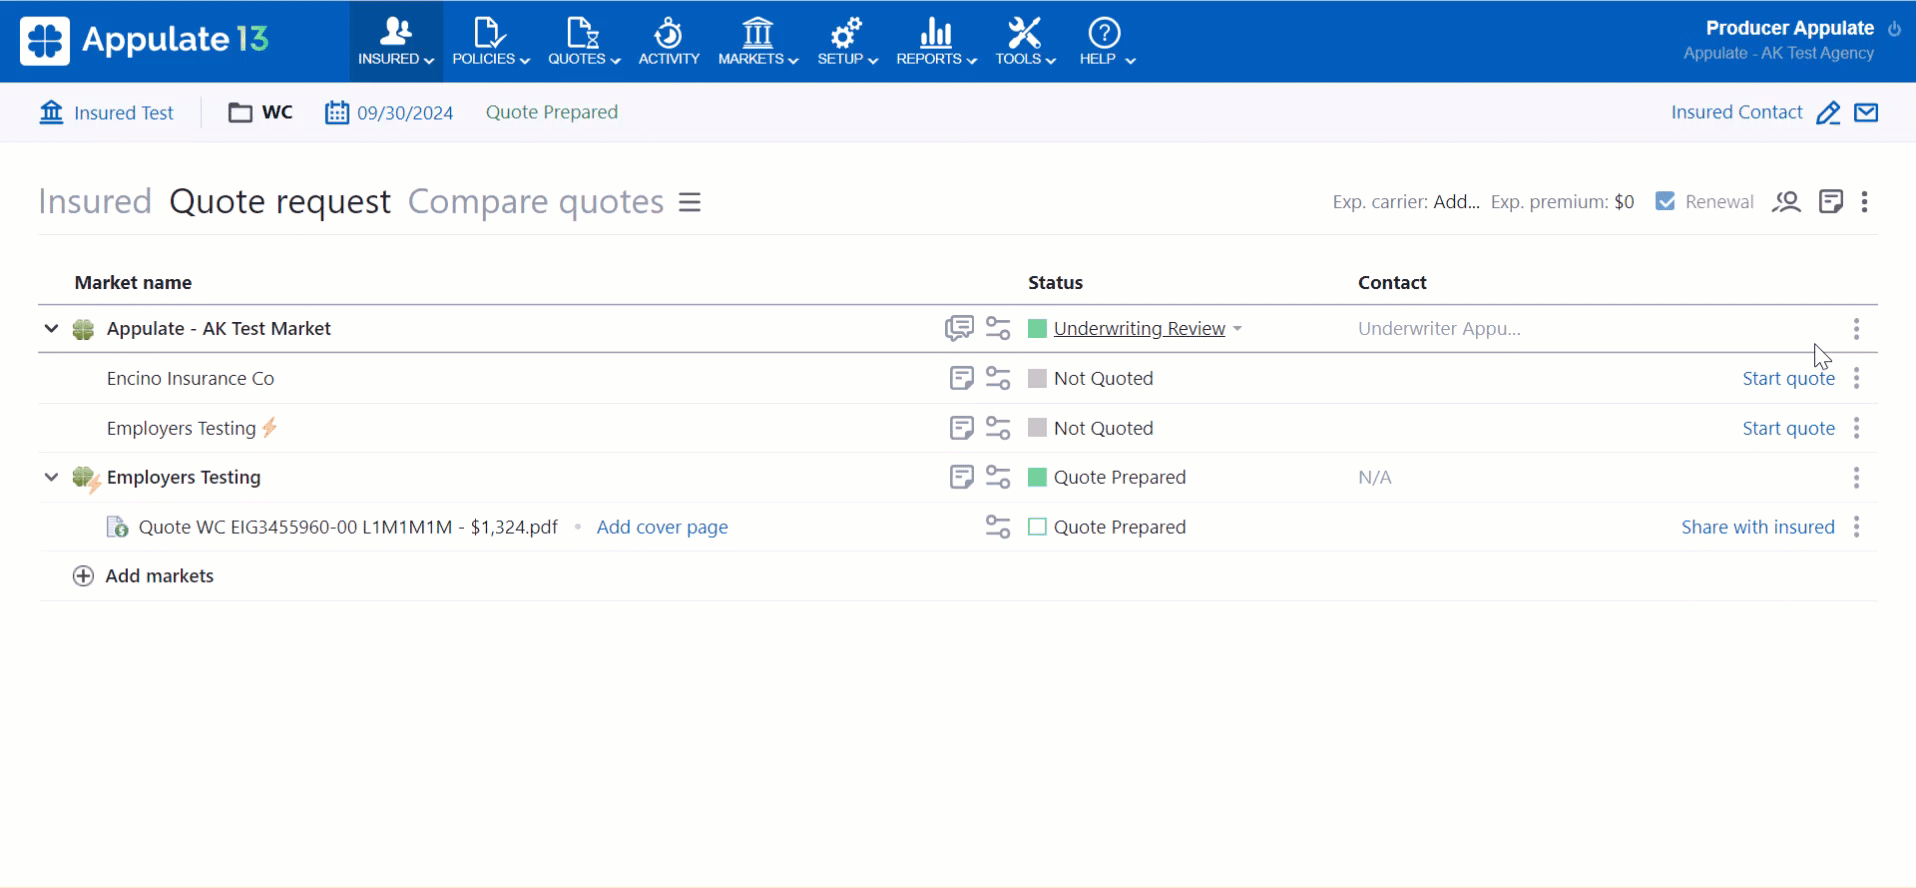Click Start quote for Employers Testing
This screenshot has height=888, width=1916.
[x=1788, y=428]
